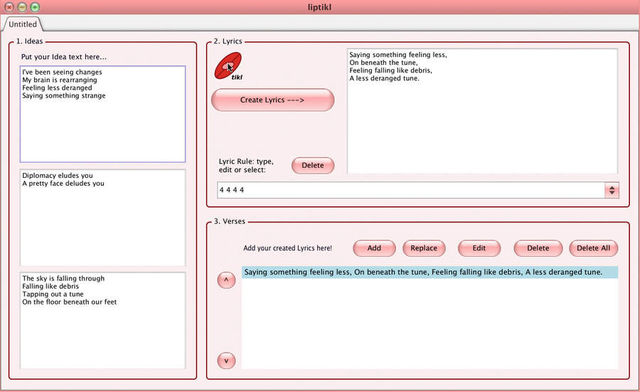Click inside the generated lyrics text area
This screenshot has height=392, width=640.
click(482, 111)
